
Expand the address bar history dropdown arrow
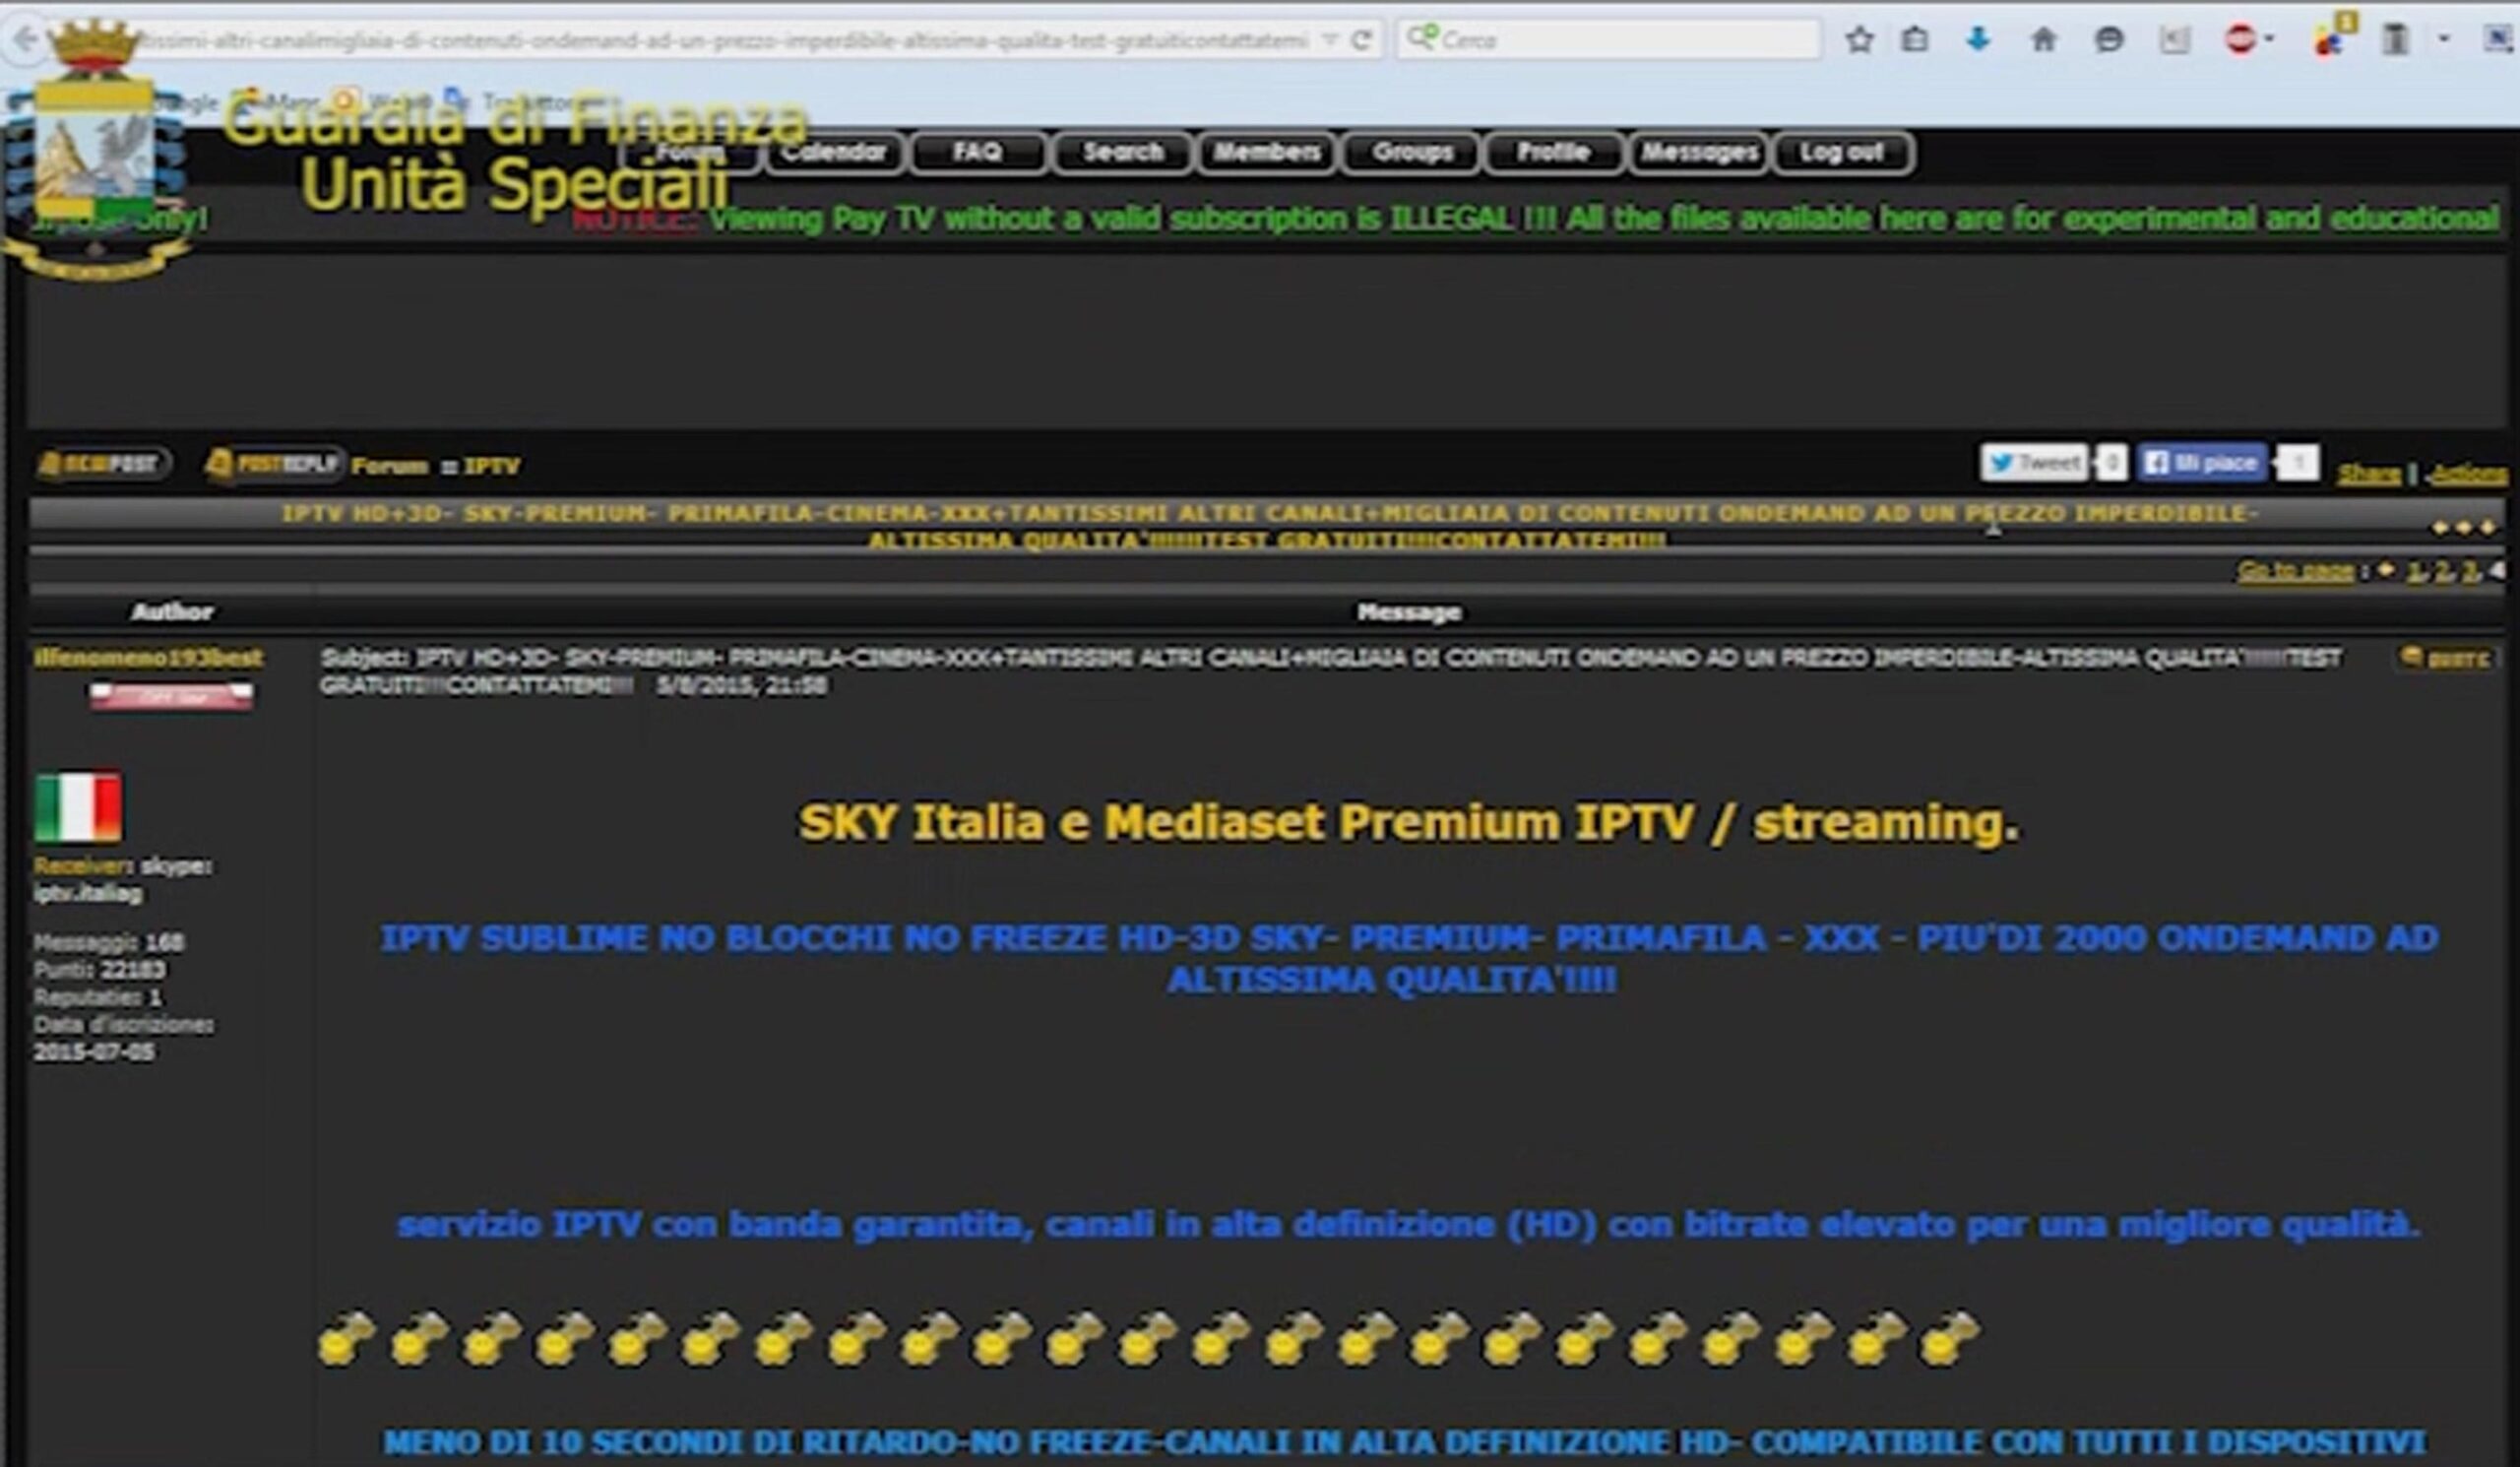click(x=1330, y=40)
